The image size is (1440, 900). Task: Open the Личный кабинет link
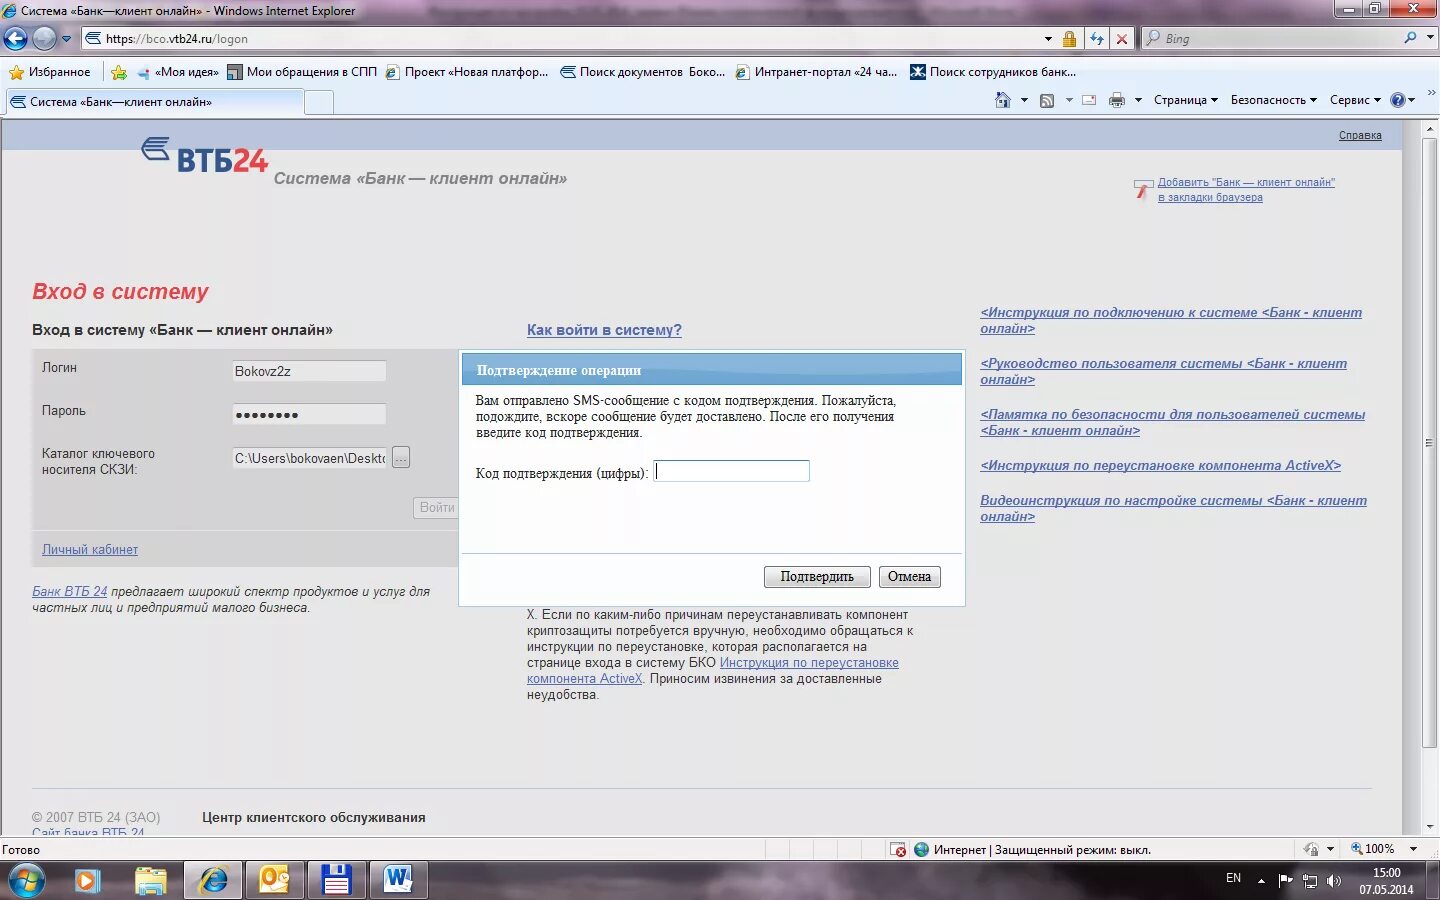90,550
